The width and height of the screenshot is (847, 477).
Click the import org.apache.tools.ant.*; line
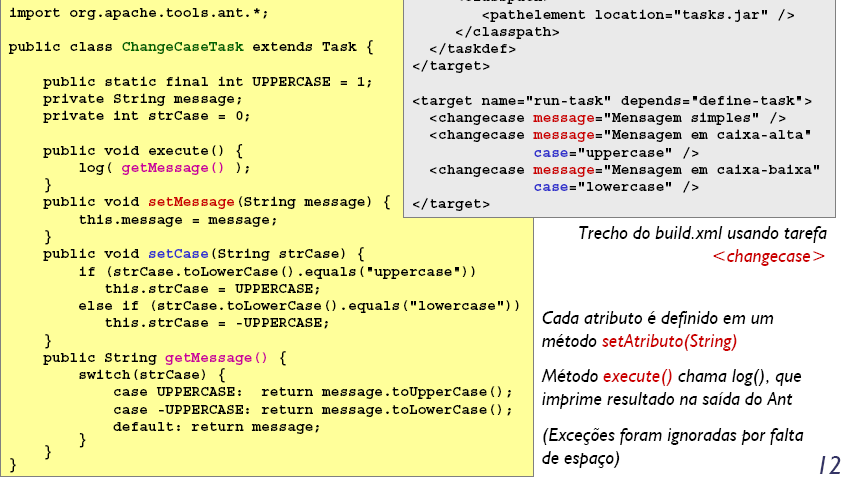pyautogui.click(x=139, y=13)
